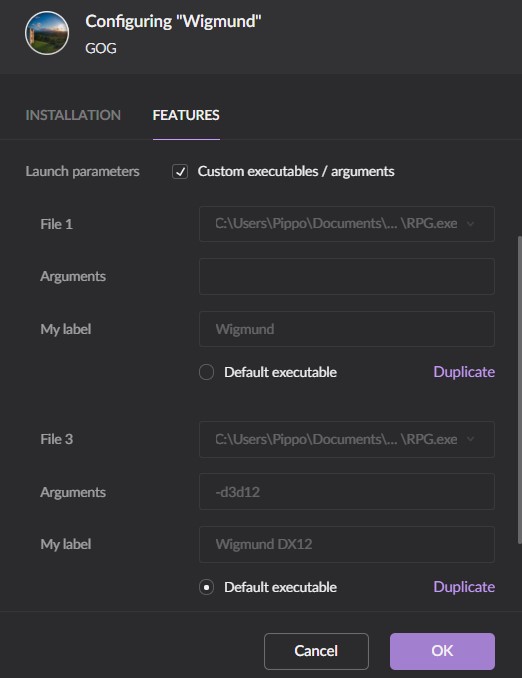Select File 1 Default executable radio button
Viewport: 522px width, 678px height.
[206, 372]
